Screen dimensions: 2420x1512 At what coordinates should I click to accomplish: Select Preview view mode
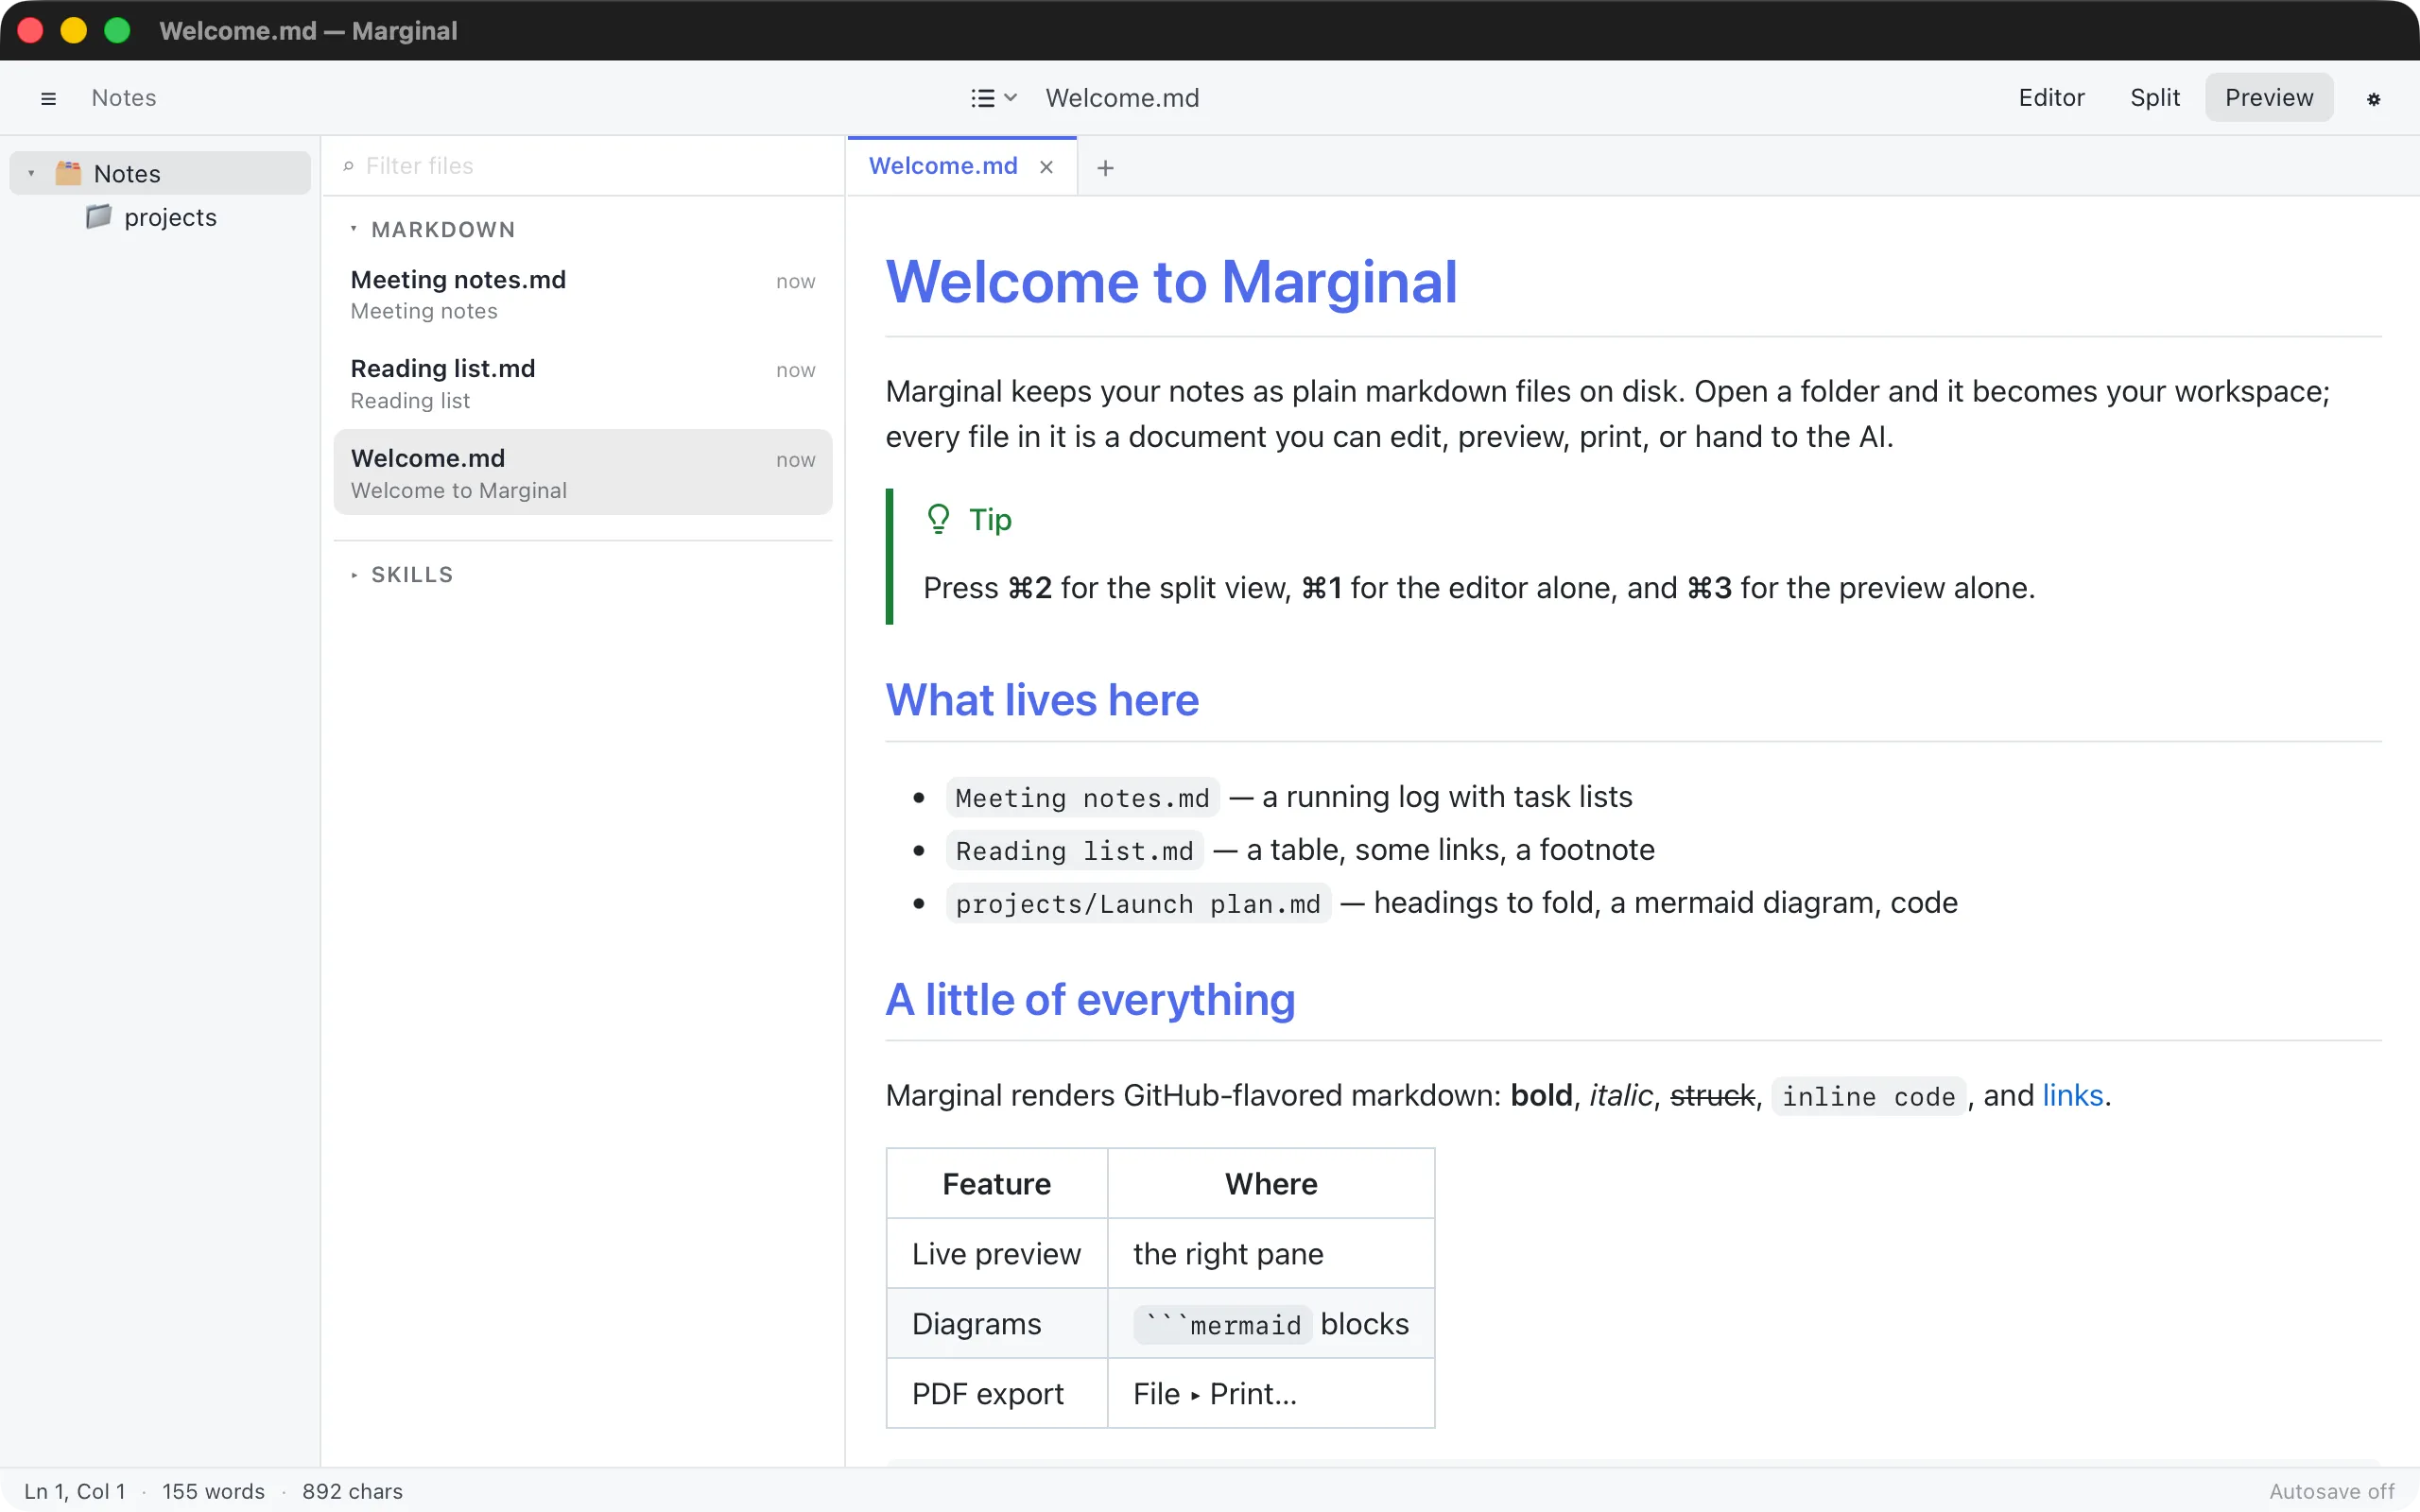(x=2269, y=97)
